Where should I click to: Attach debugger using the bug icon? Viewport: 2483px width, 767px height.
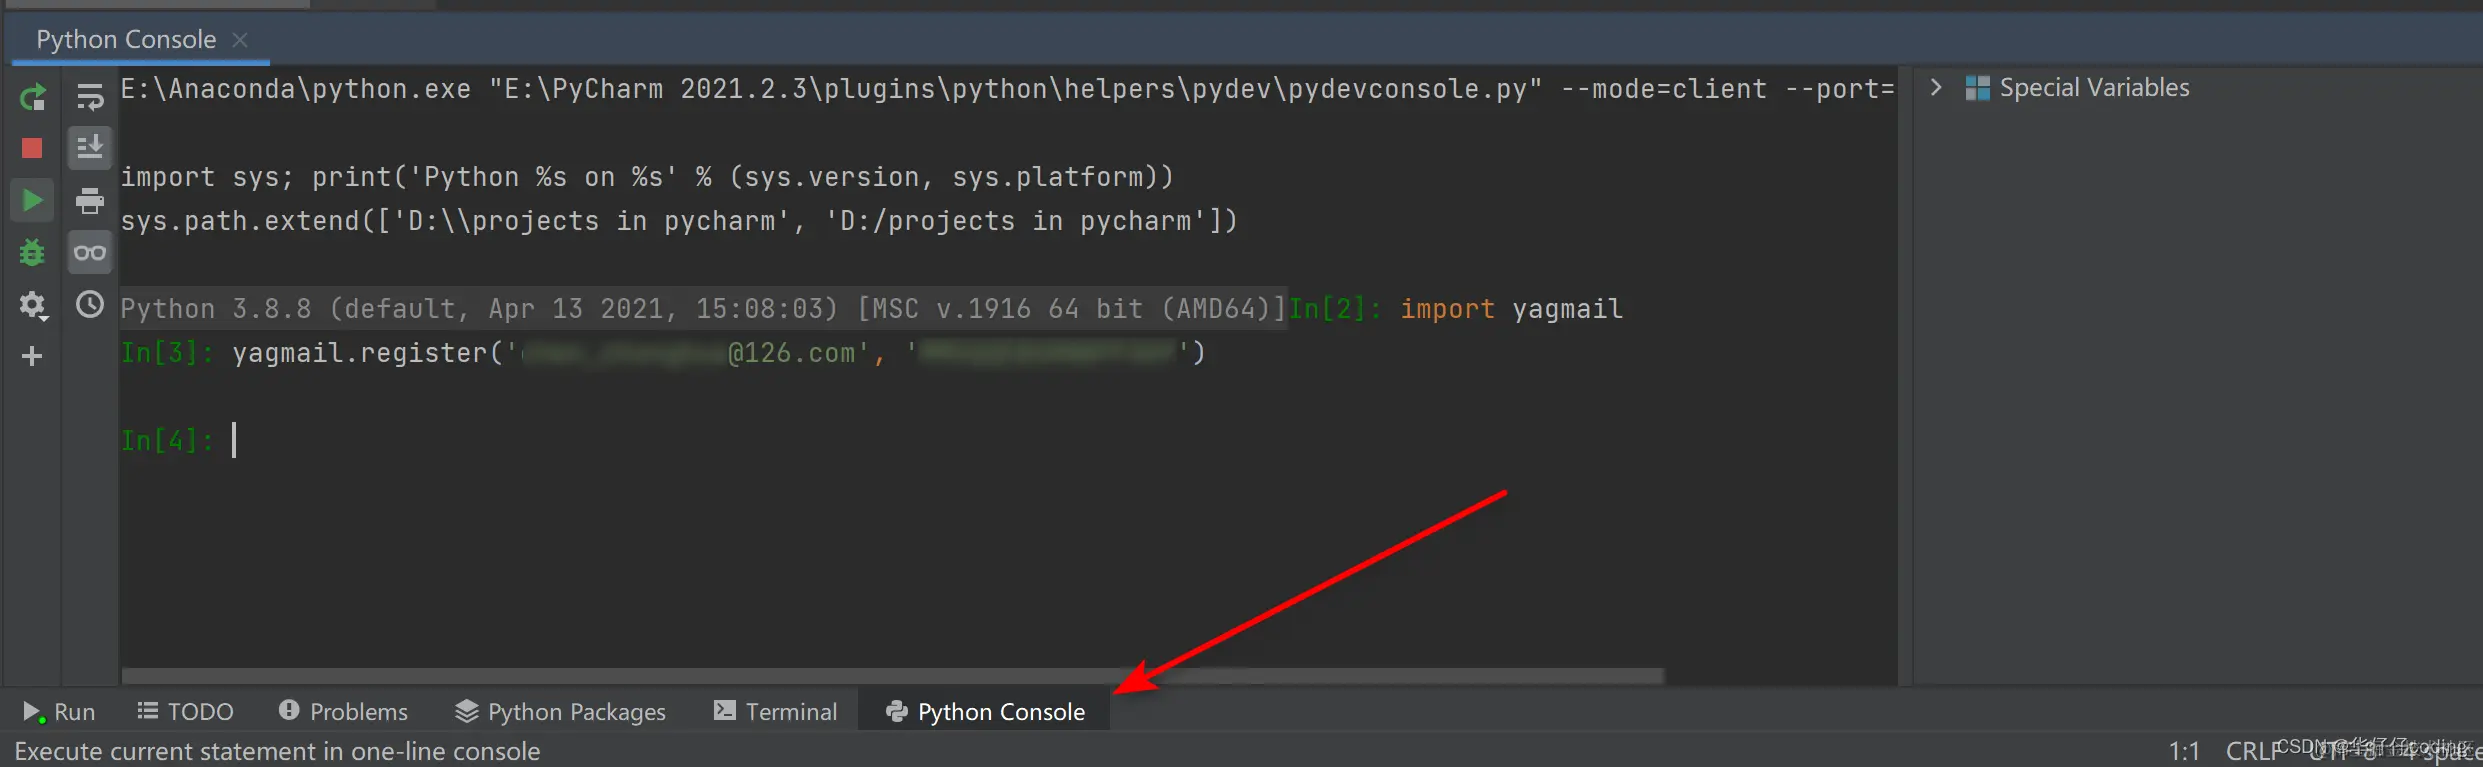32,252
